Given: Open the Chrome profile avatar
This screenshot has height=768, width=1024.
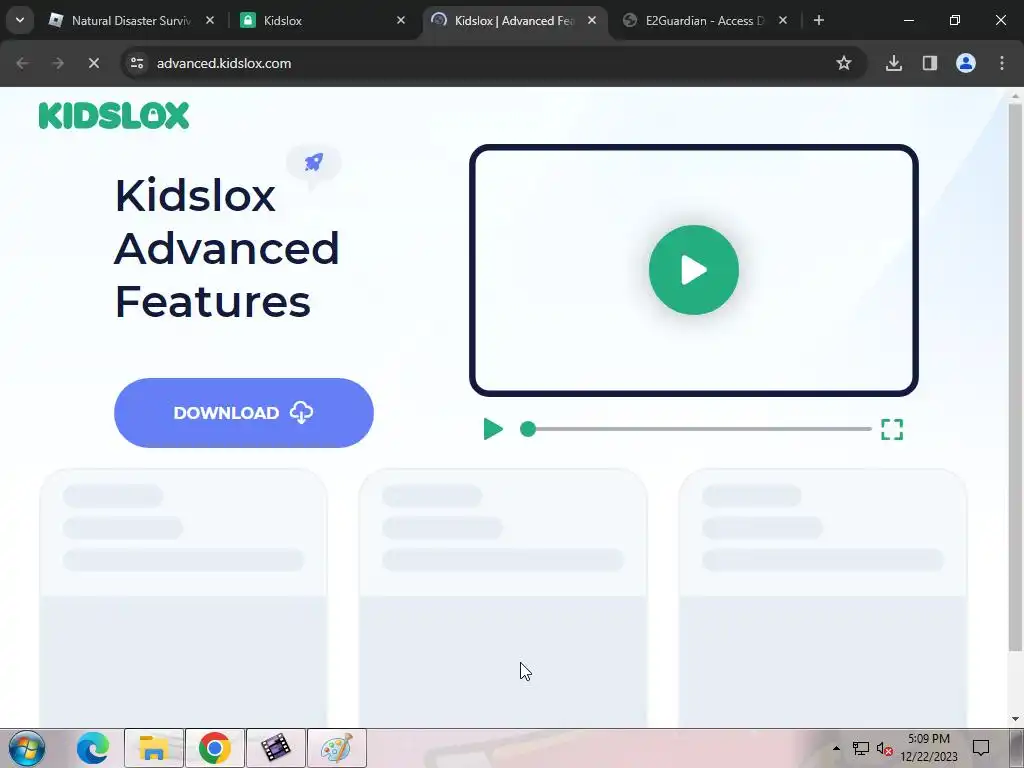Looking at the screenshot, I should point(966,63).
